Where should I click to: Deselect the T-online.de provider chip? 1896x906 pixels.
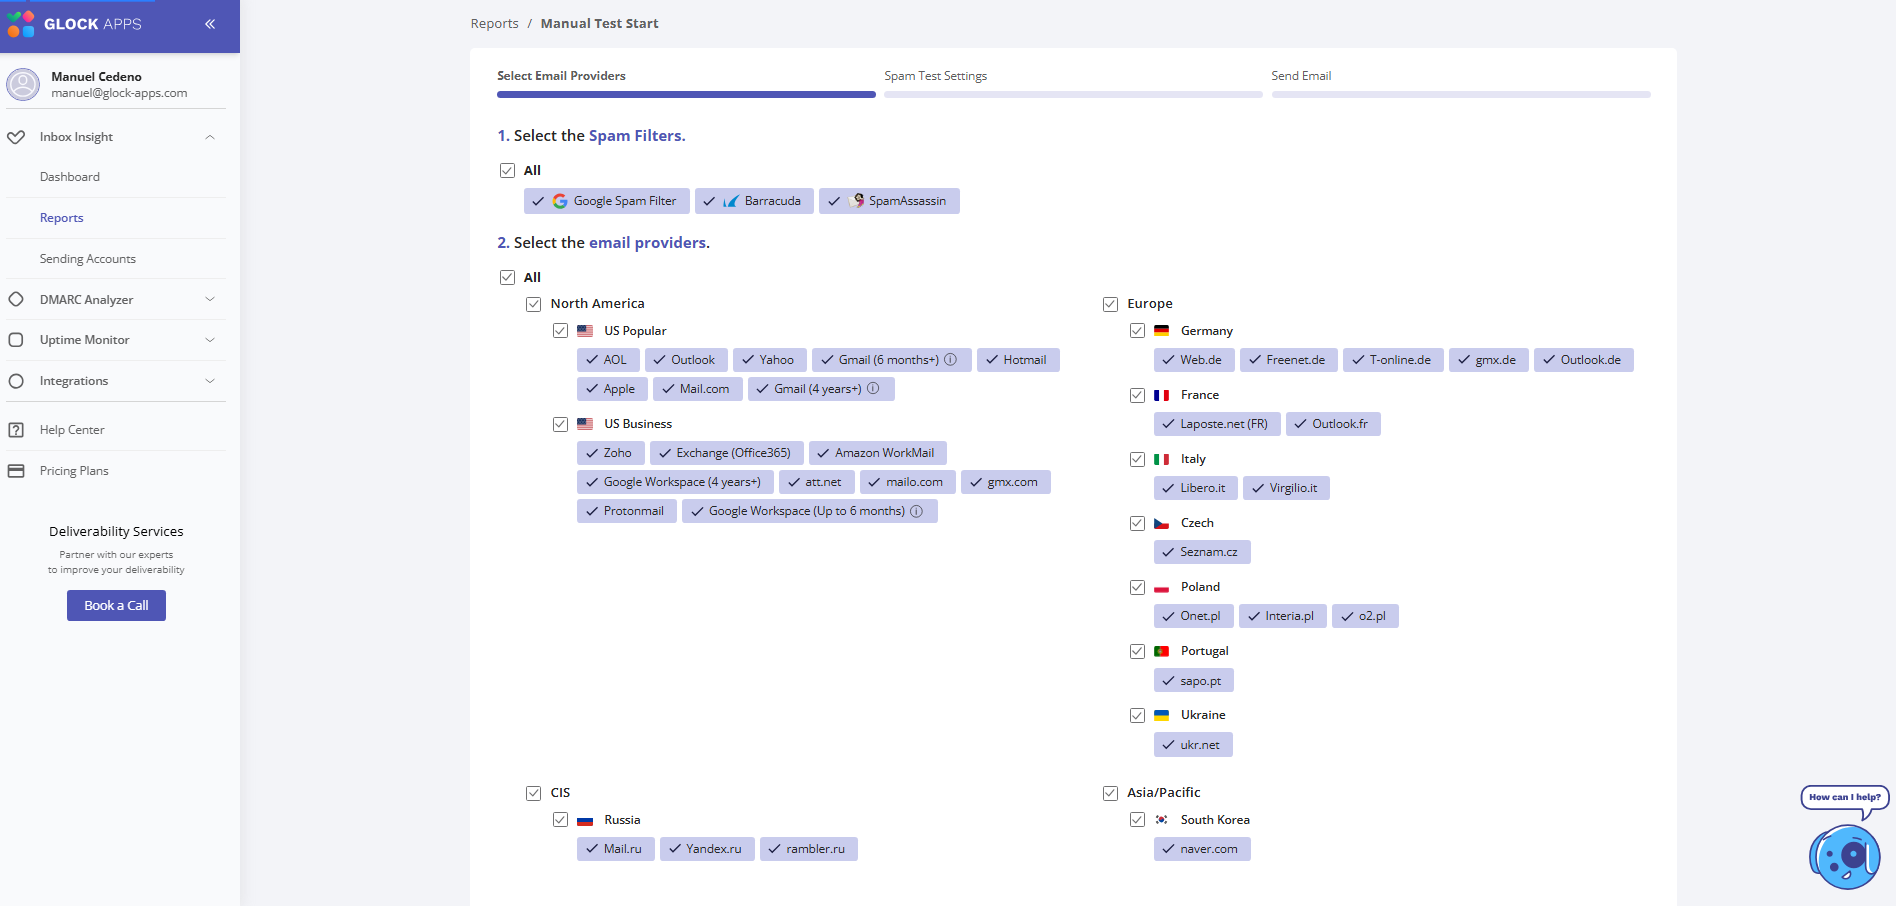[x=1394, y=360]
